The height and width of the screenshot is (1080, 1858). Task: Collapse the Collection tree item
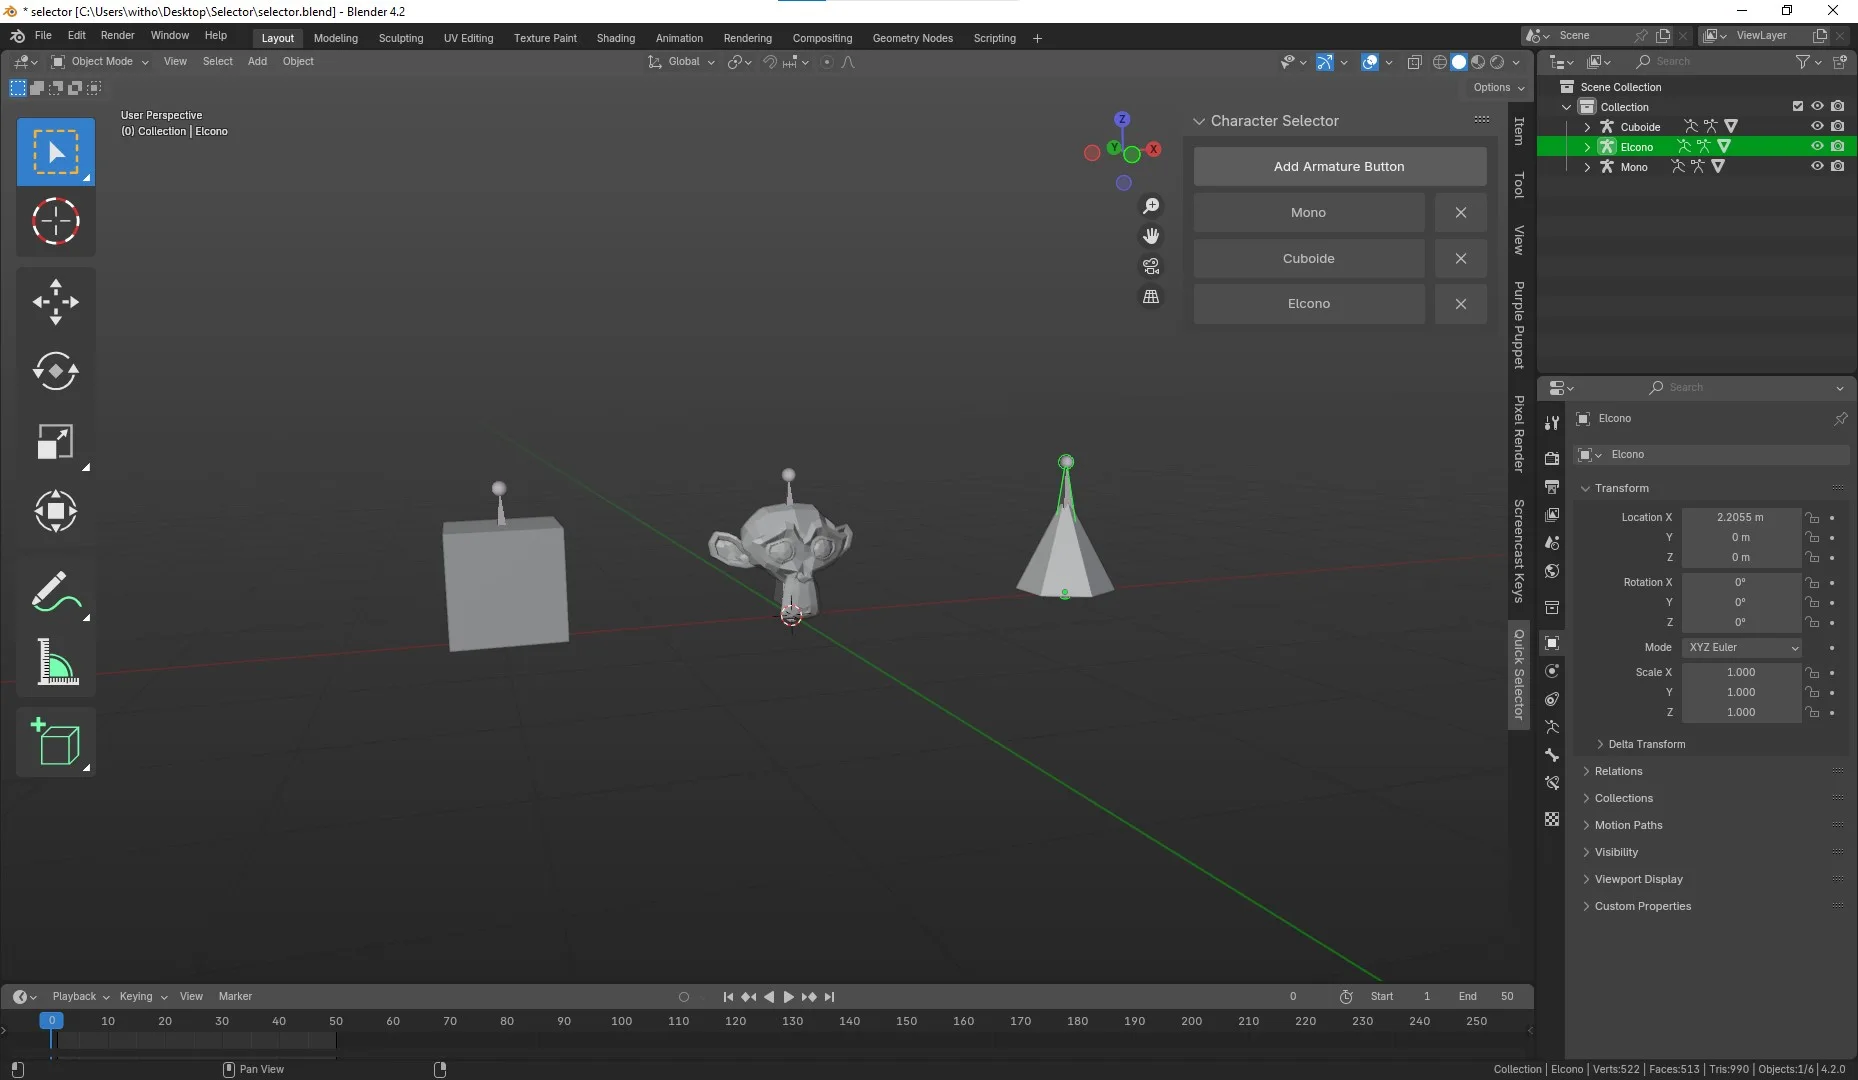tap(1567, 107)
